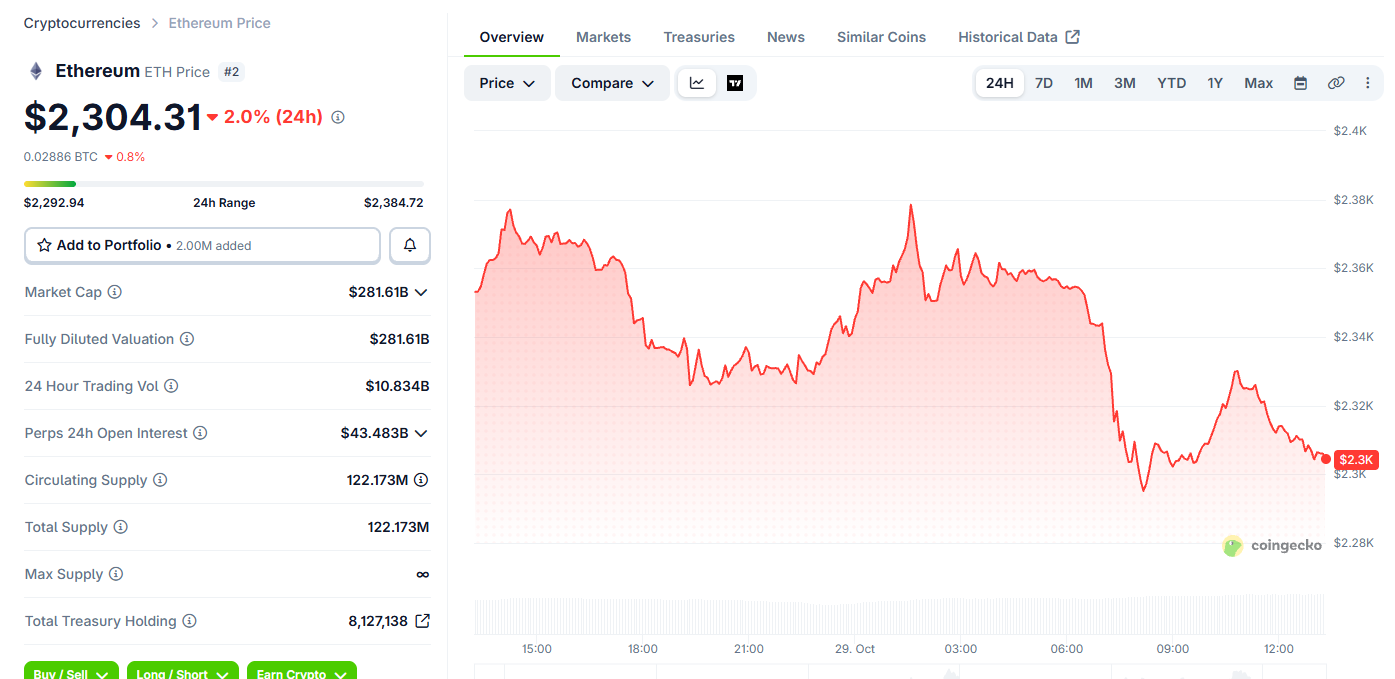This screenshot has width=1395, height=679.
Task: Click the $2,304.31 main price
Action: tap(113, 117)
